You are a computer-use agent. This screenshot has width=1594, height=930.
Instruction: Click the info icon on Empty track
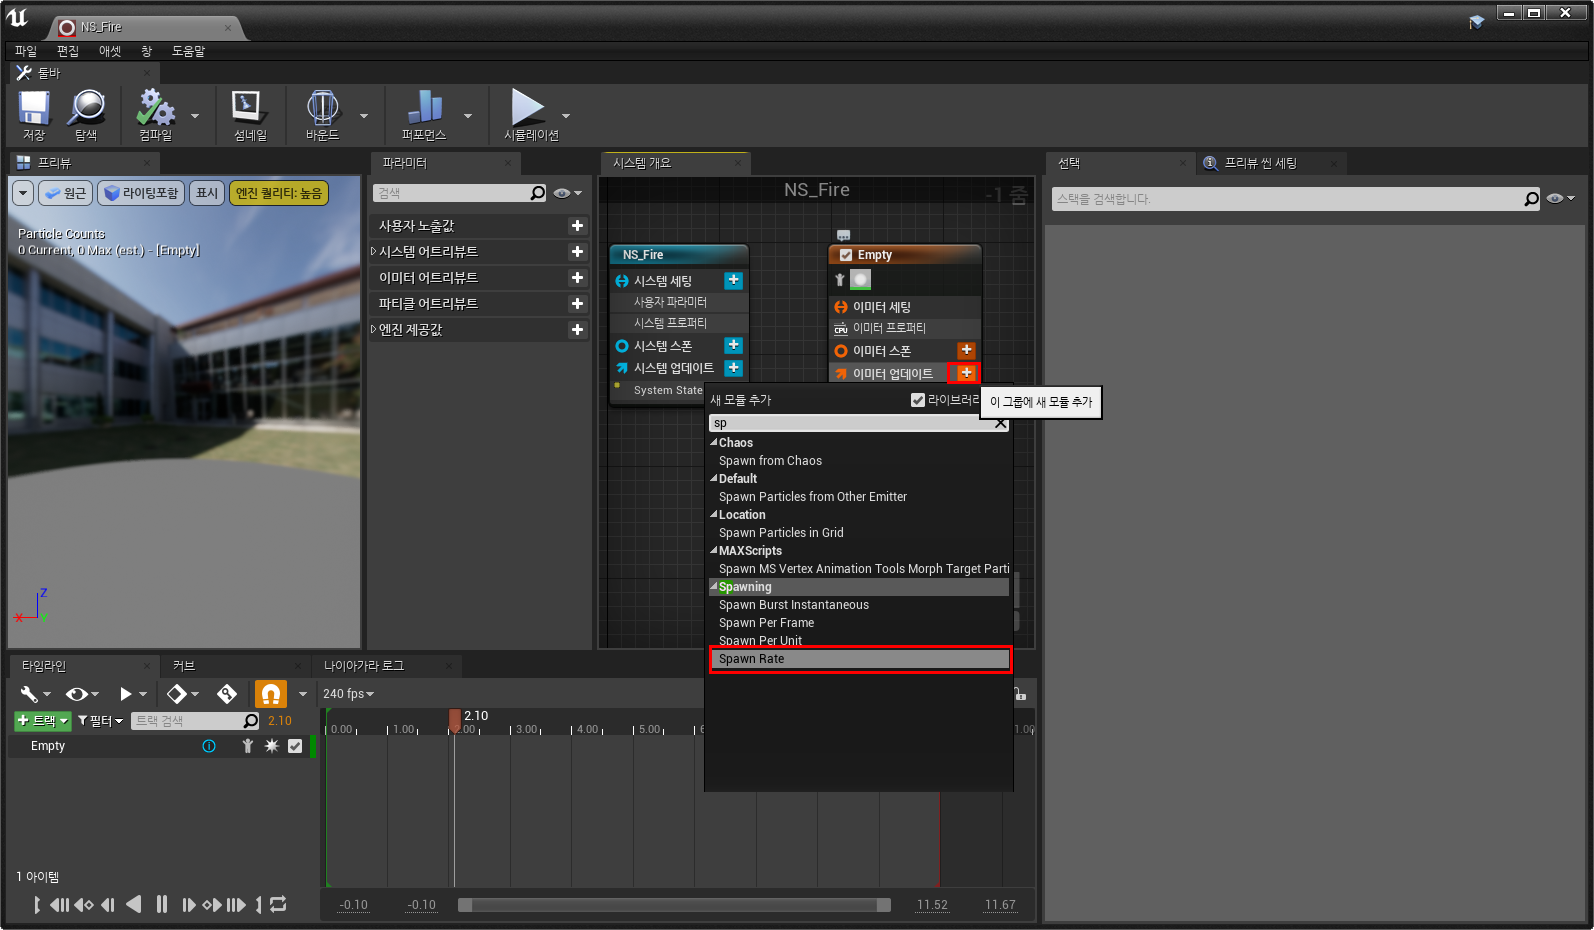click(209, 746)
